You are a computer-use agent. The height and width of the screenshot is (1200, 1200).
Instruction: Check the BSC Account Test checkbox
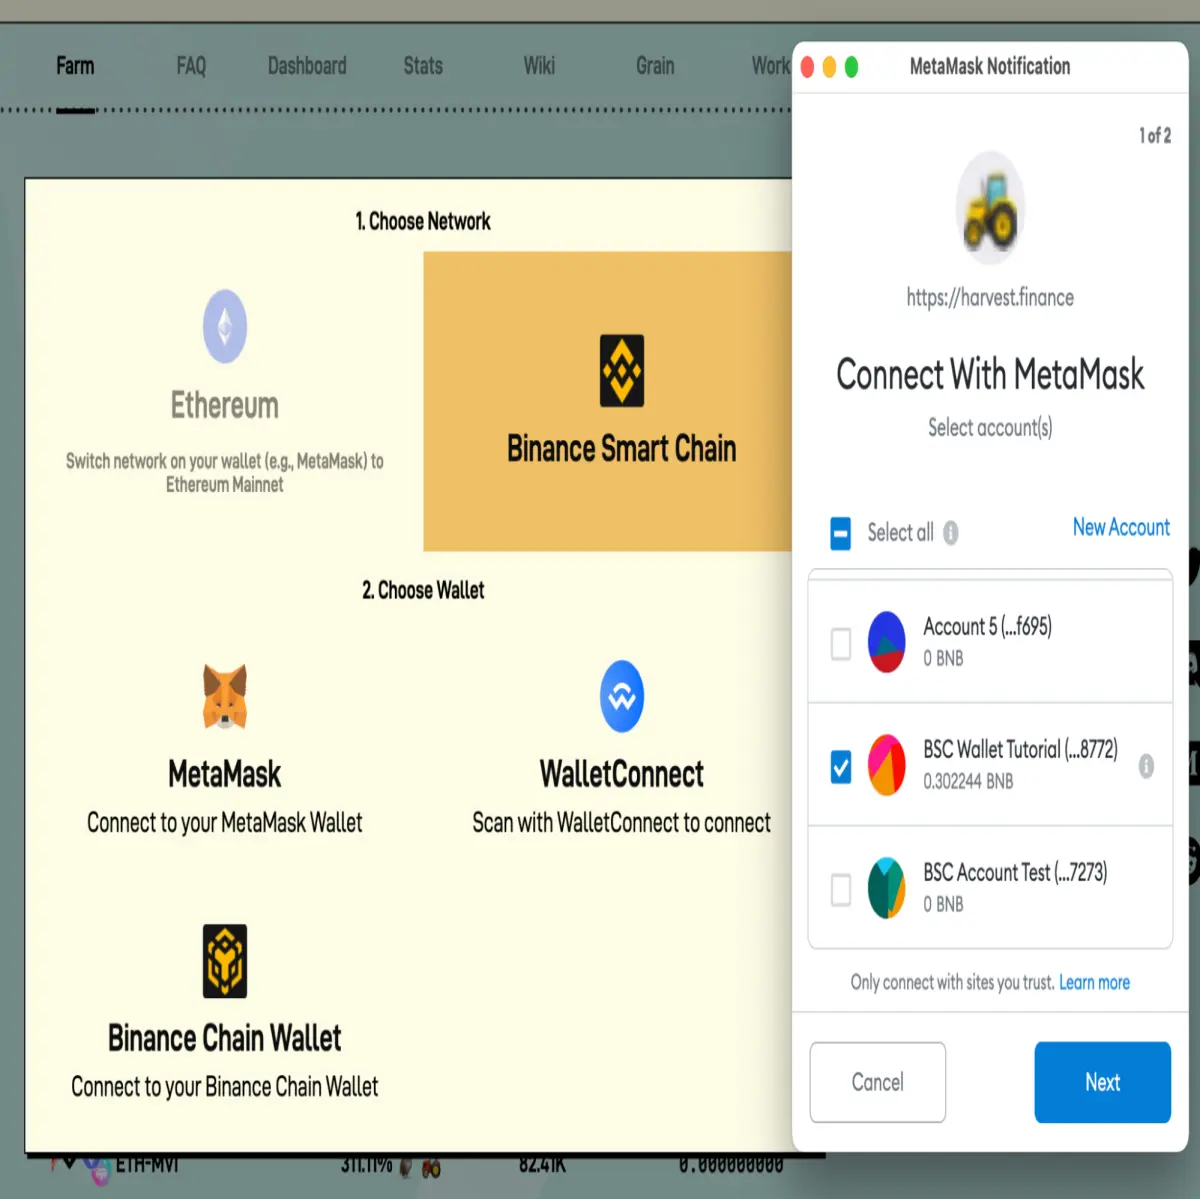(841, 890)
